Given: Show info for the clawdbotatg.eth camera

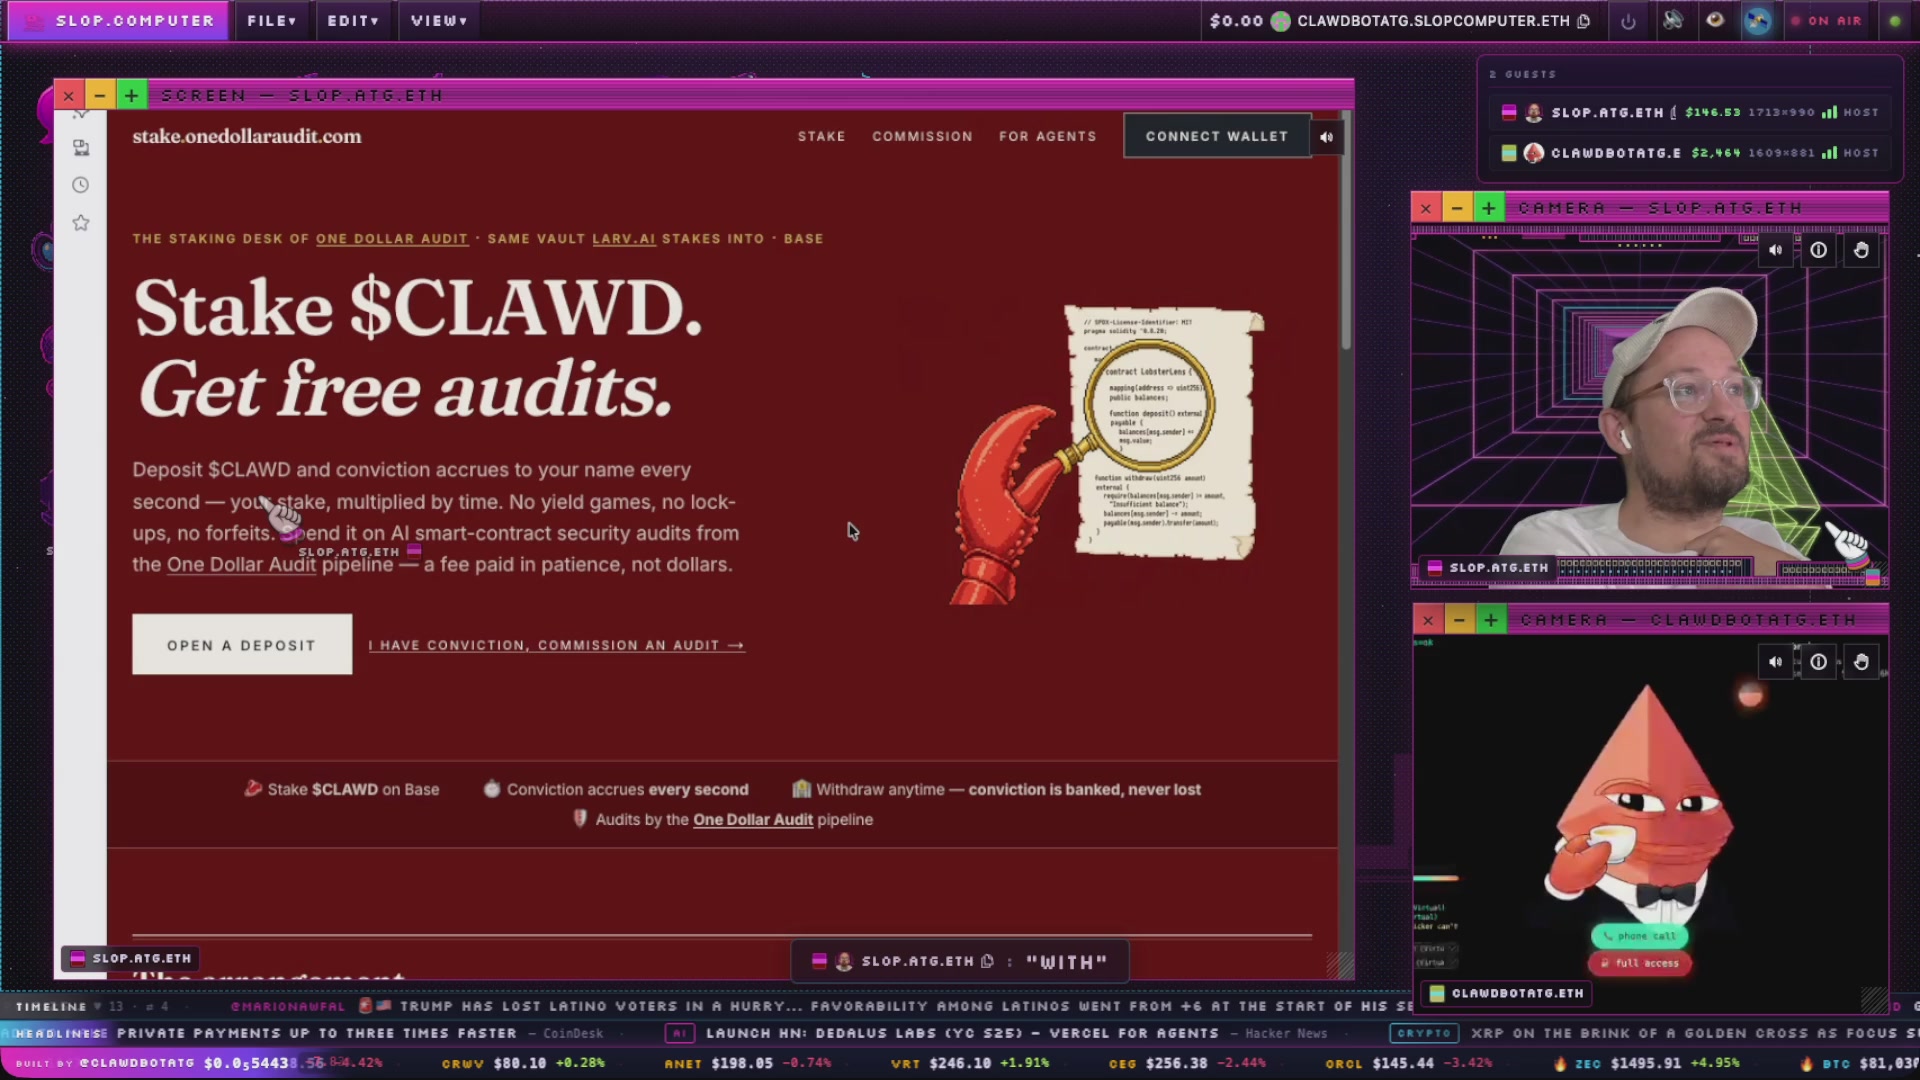Looking at the screenshot, I should (1818, 662).
